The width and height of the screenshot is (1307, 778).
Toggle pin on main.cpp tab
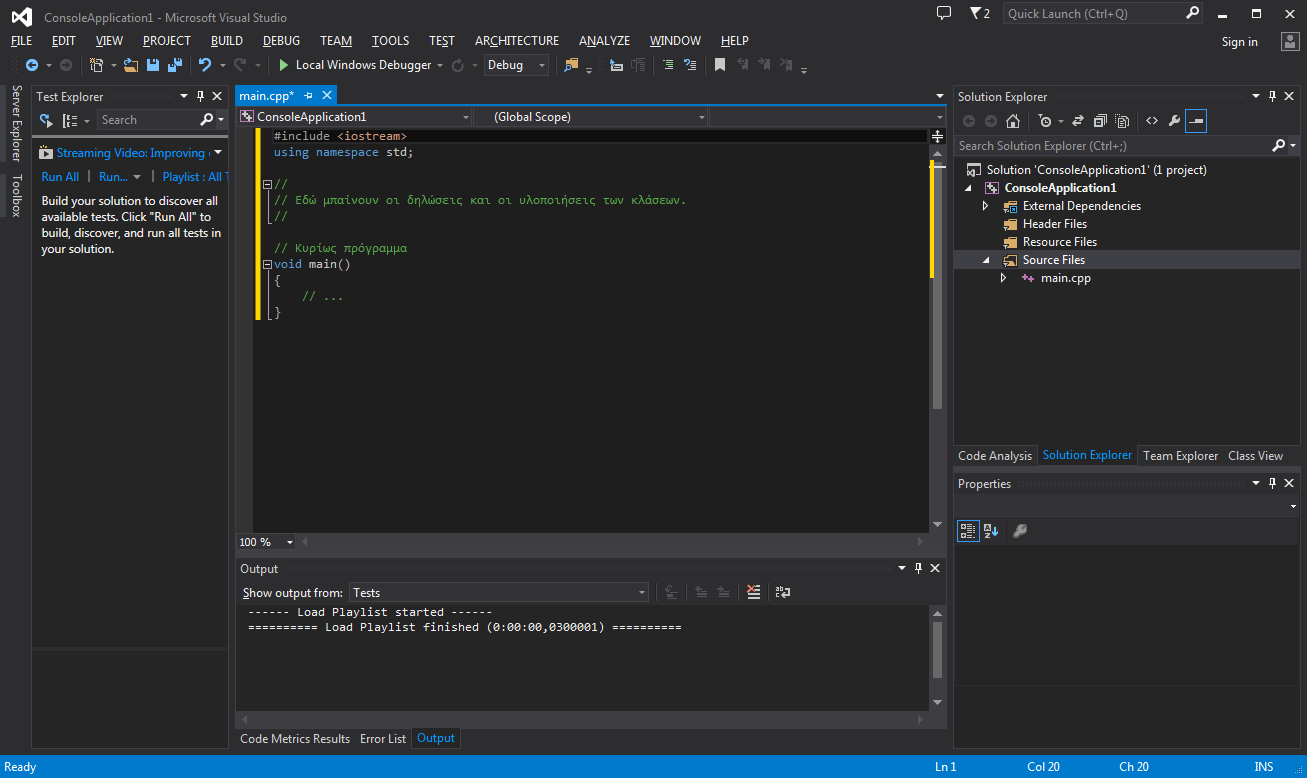tap(309, 96)
